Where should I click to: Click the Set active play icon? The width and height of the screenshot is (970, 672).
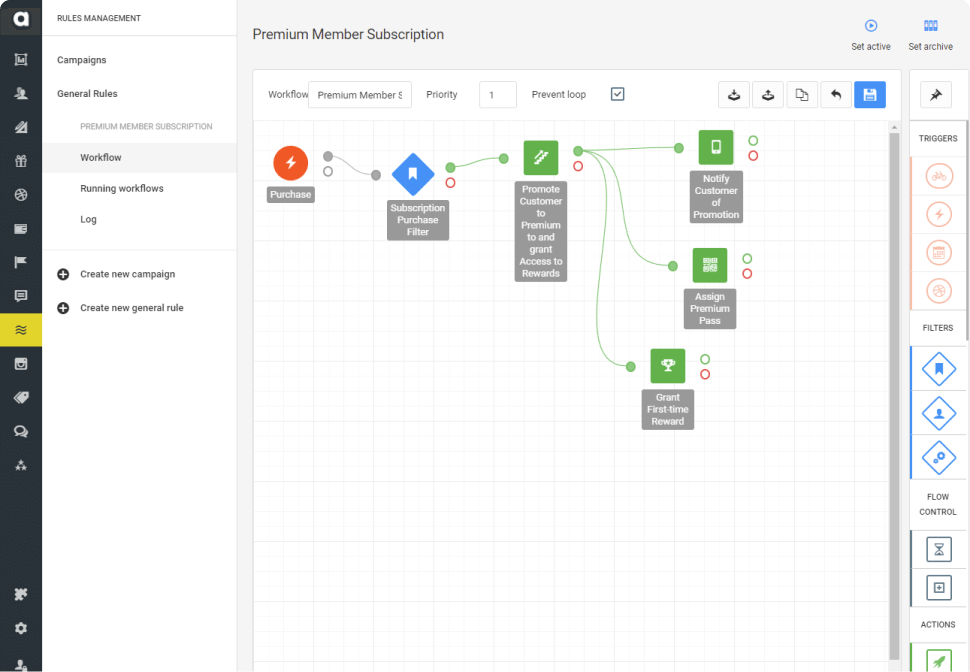[x=871, y=25]
